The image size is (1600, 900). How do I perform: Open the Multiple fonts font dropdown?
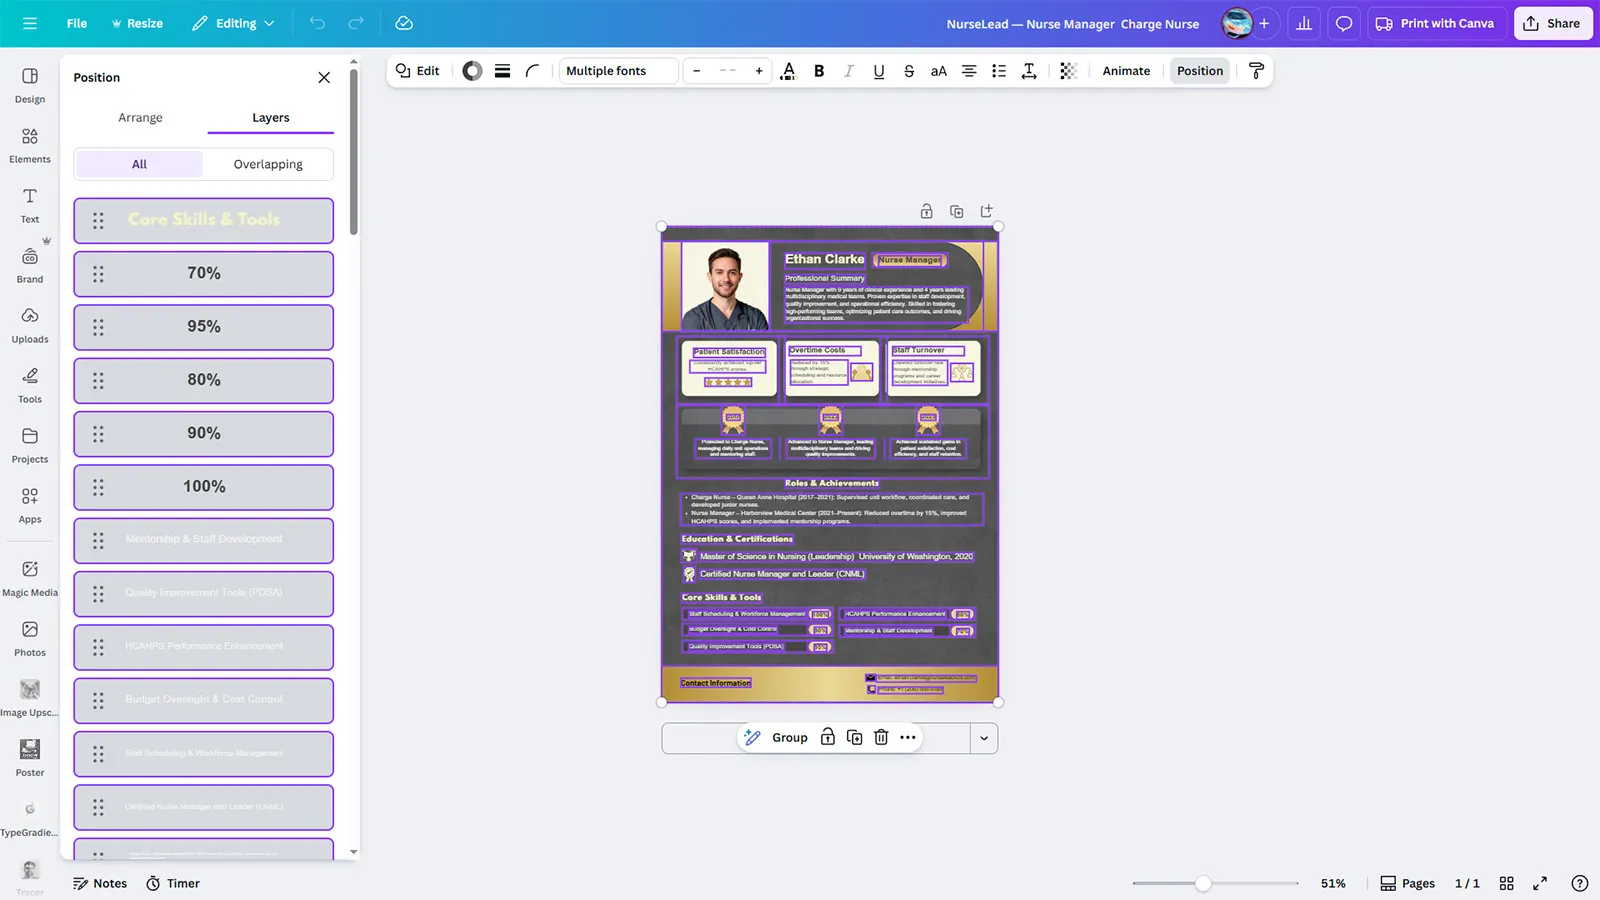618,71
